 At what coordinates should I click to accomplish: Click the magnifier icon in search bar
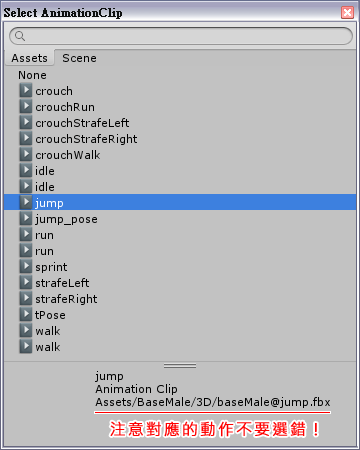tap(20, 36)
